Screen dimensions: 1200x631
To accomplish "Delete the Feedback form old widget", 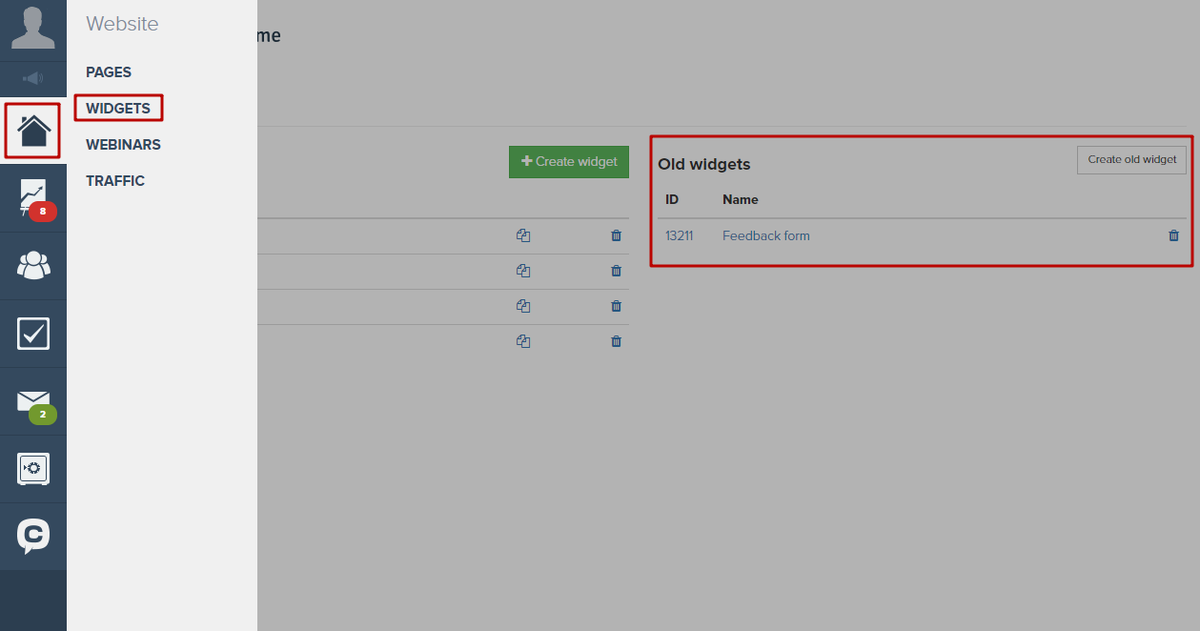I will [1174, 236].
